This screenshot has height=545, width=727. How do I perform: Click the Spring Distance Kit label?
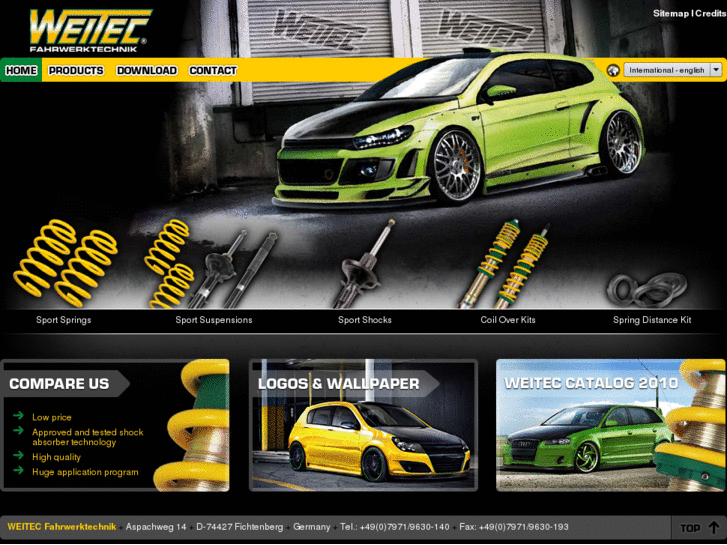(652, 320)
